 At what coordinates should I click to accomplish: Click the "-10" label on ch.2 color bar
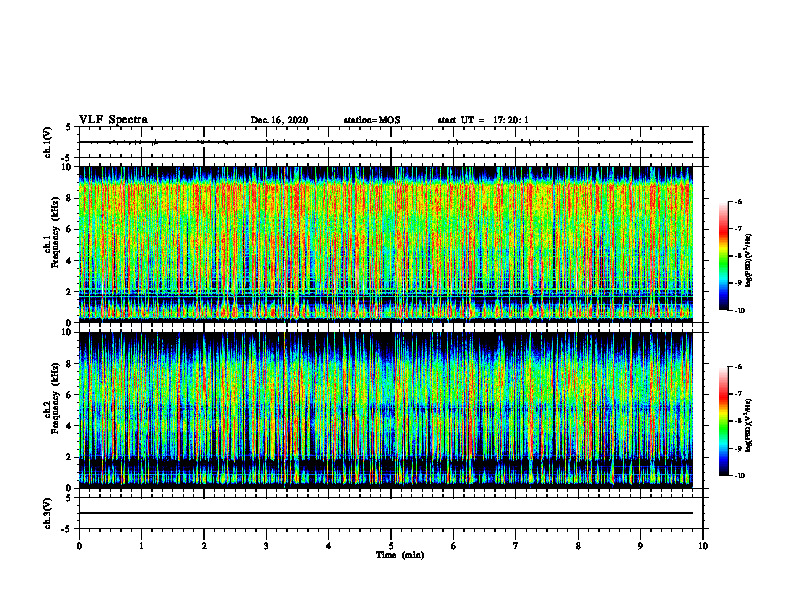tap(739, 475)
